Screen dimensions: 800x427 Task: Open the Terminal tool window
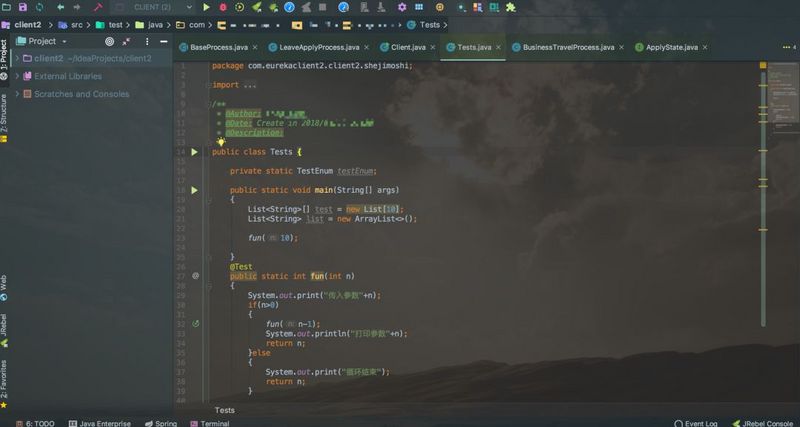(210, 423)
